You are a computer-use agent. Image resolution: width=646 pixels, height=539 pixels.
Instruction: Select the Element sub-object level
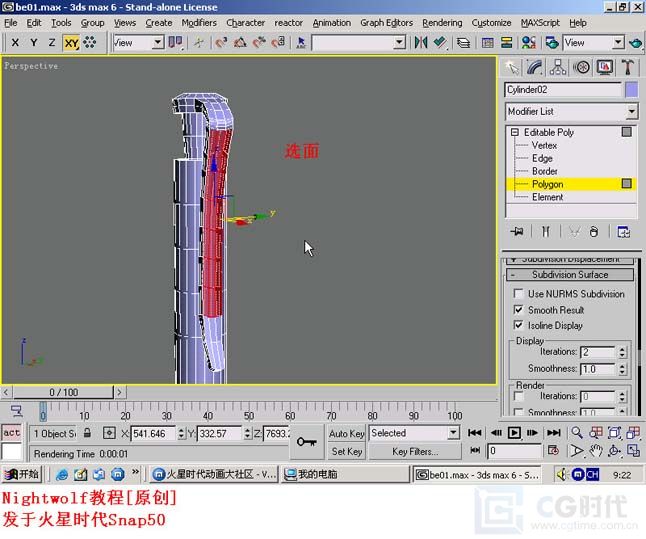coord(547,197)
